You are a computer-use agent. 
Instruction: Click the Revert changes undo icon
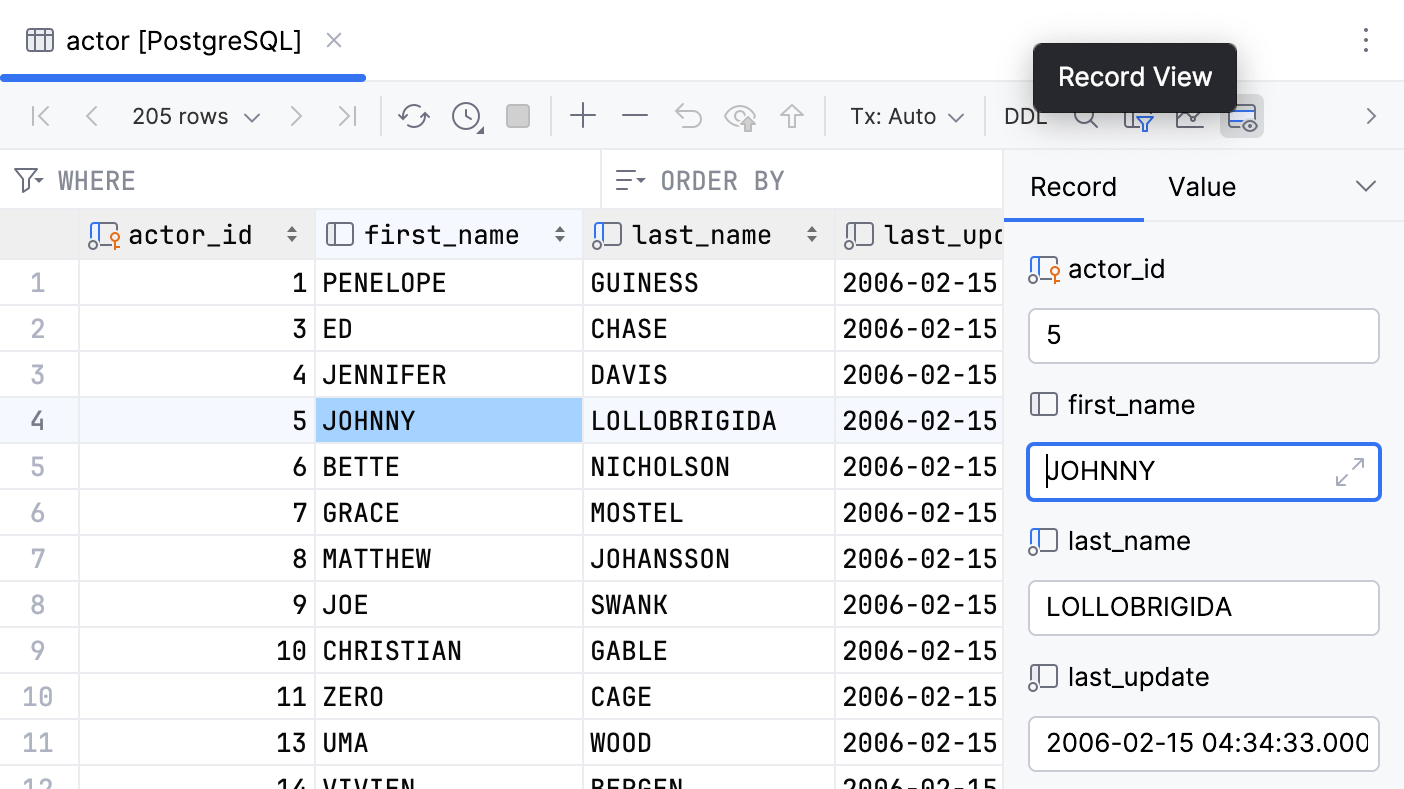click(x=688, y=117)
